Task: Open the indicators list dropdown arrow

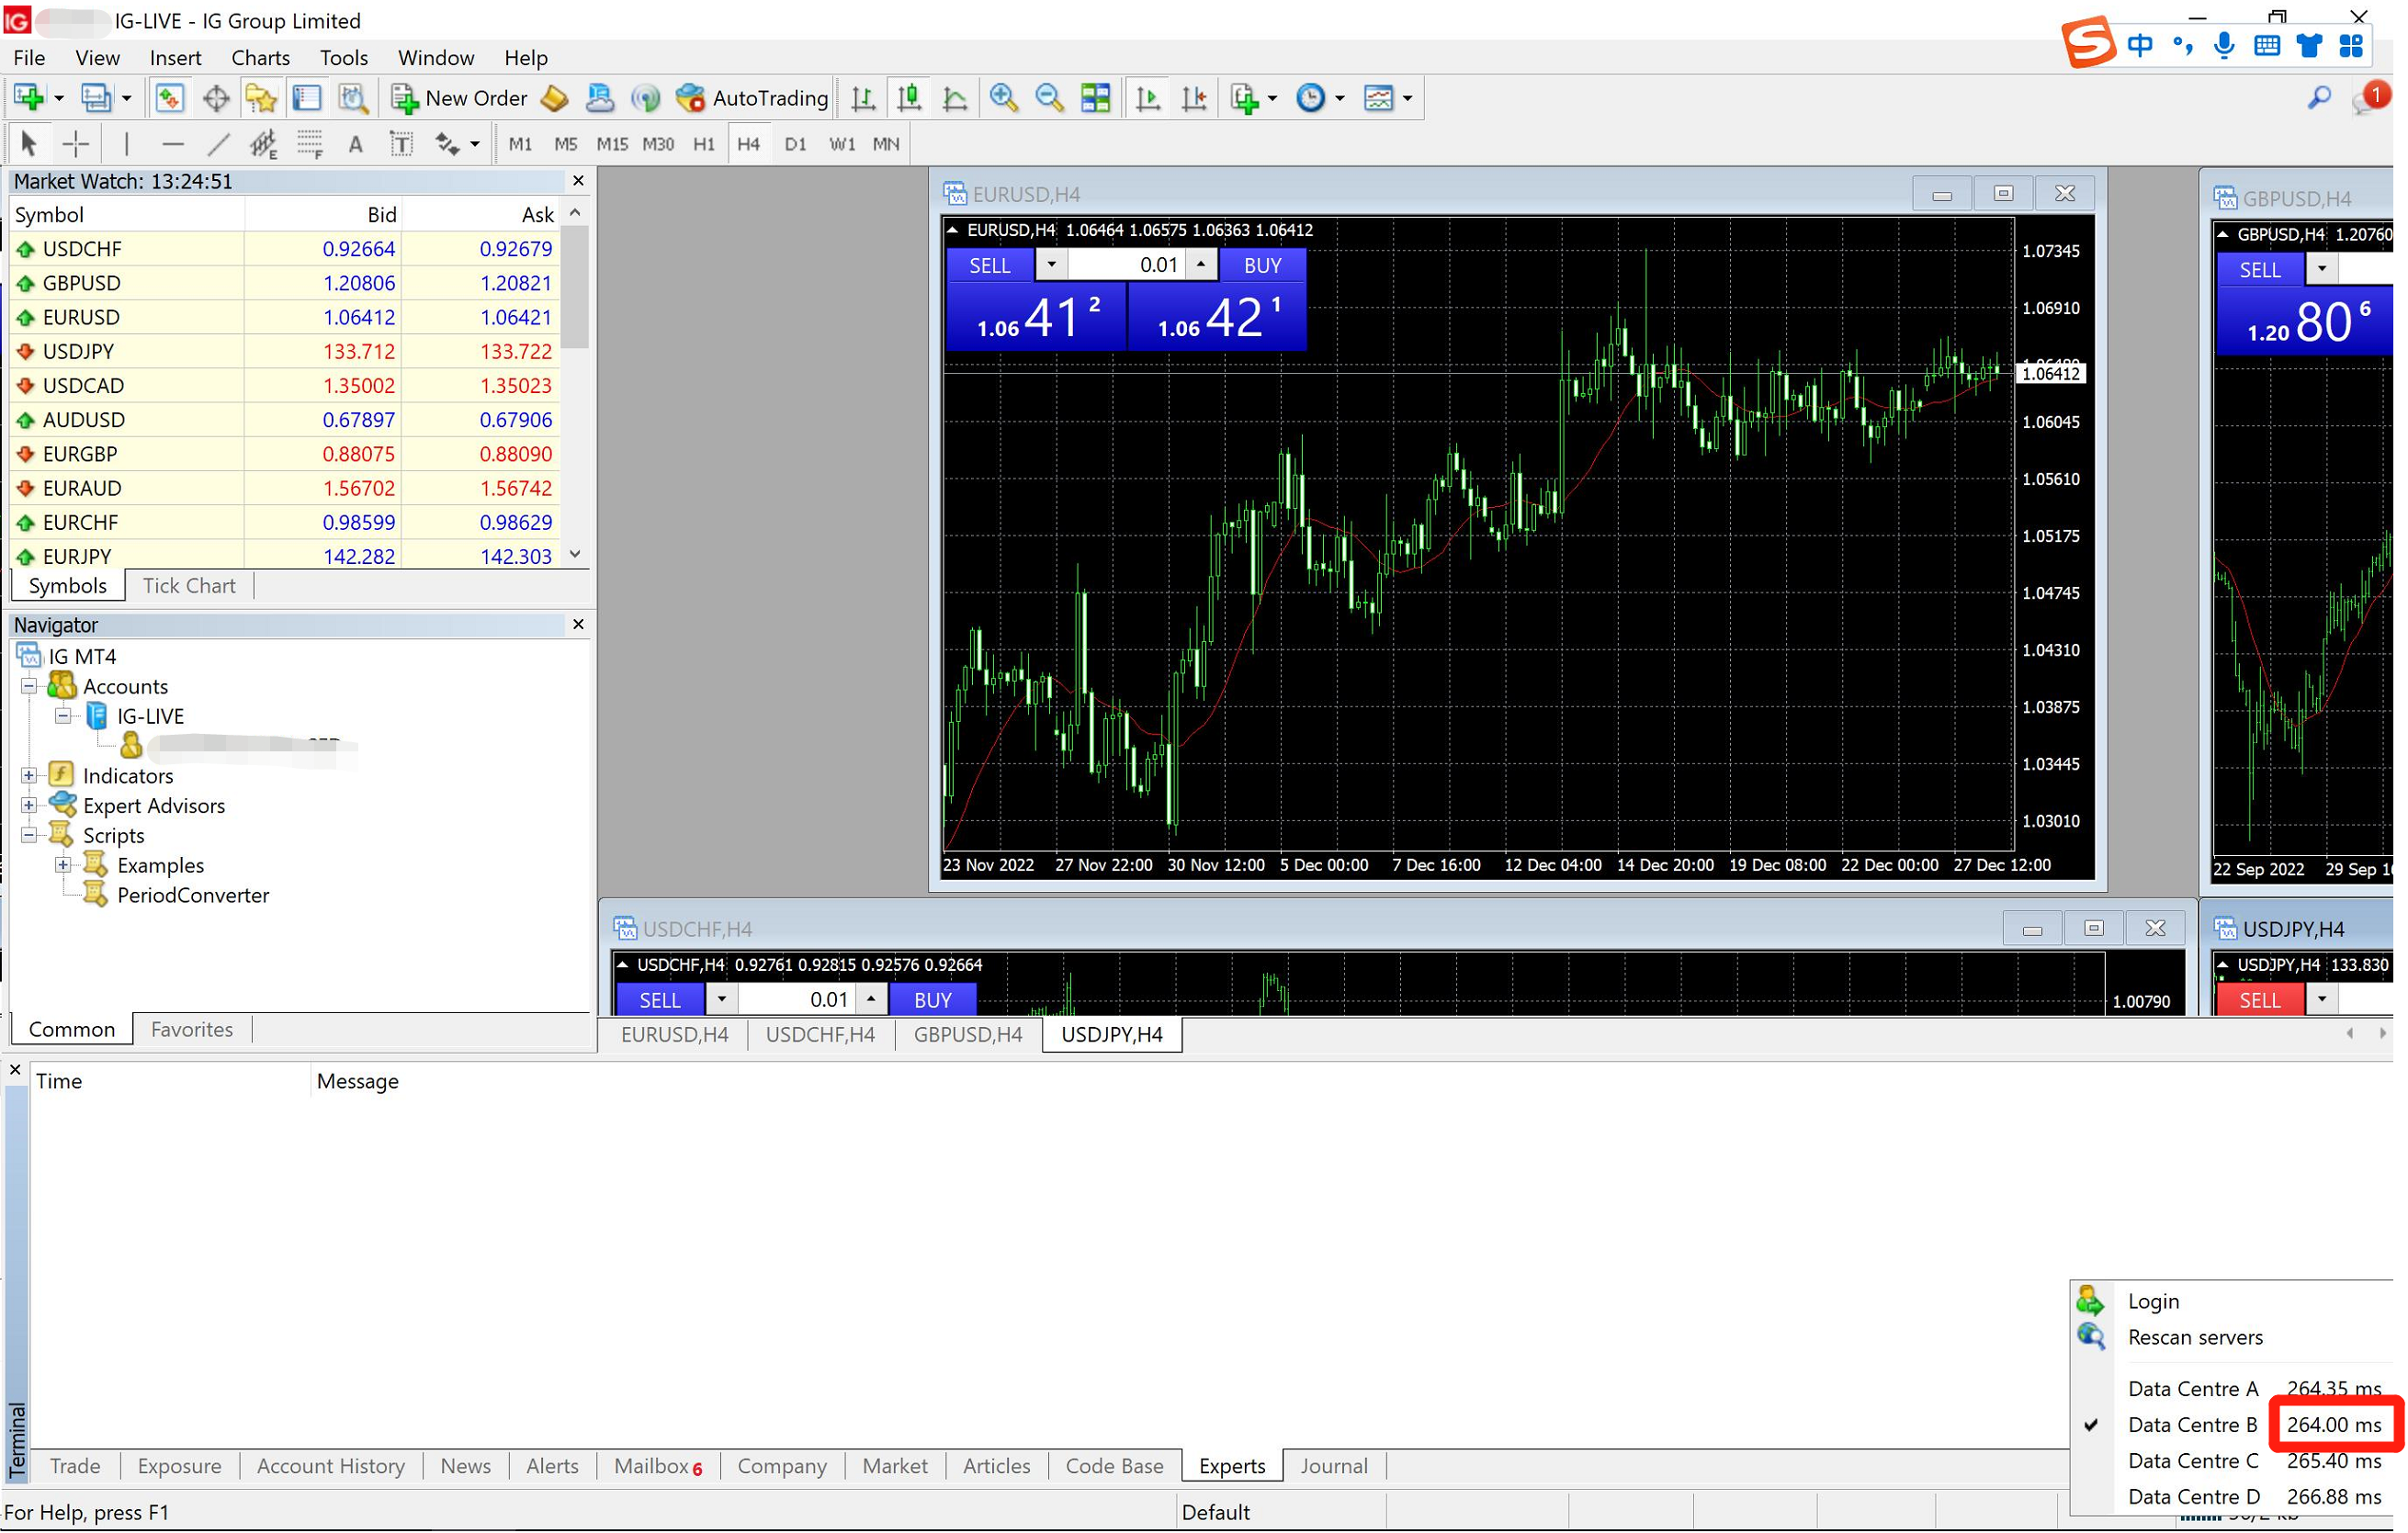Action: 1272,98
